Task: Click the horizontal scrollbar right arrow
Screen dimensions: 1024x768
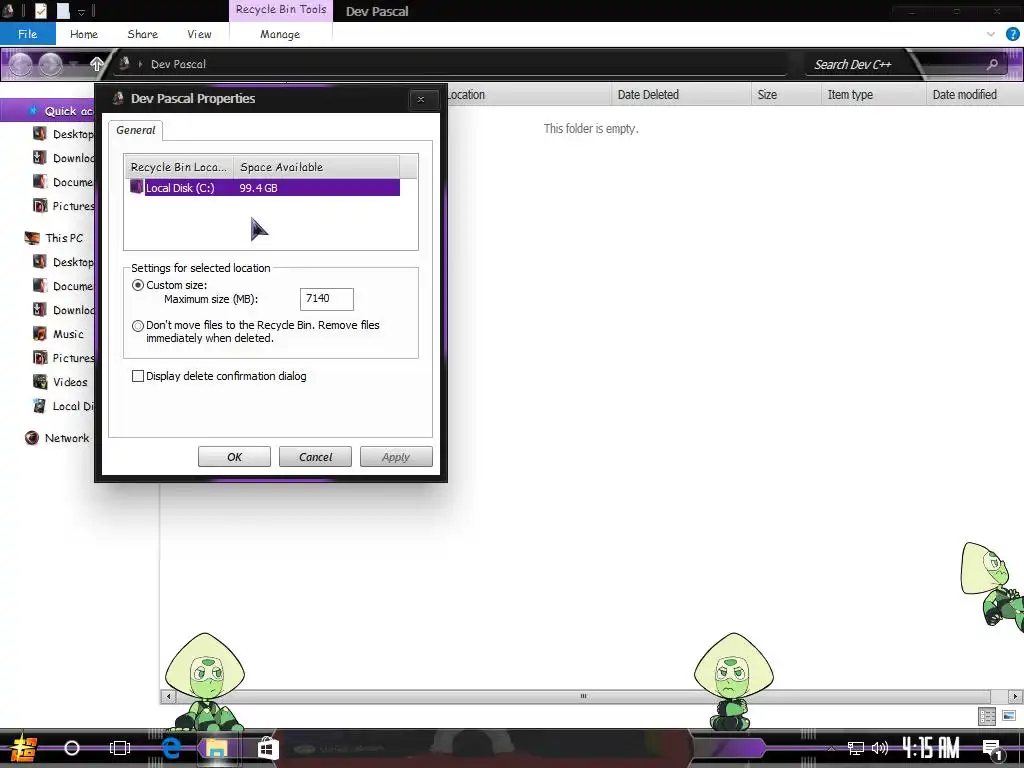Action: [1016, 696]
